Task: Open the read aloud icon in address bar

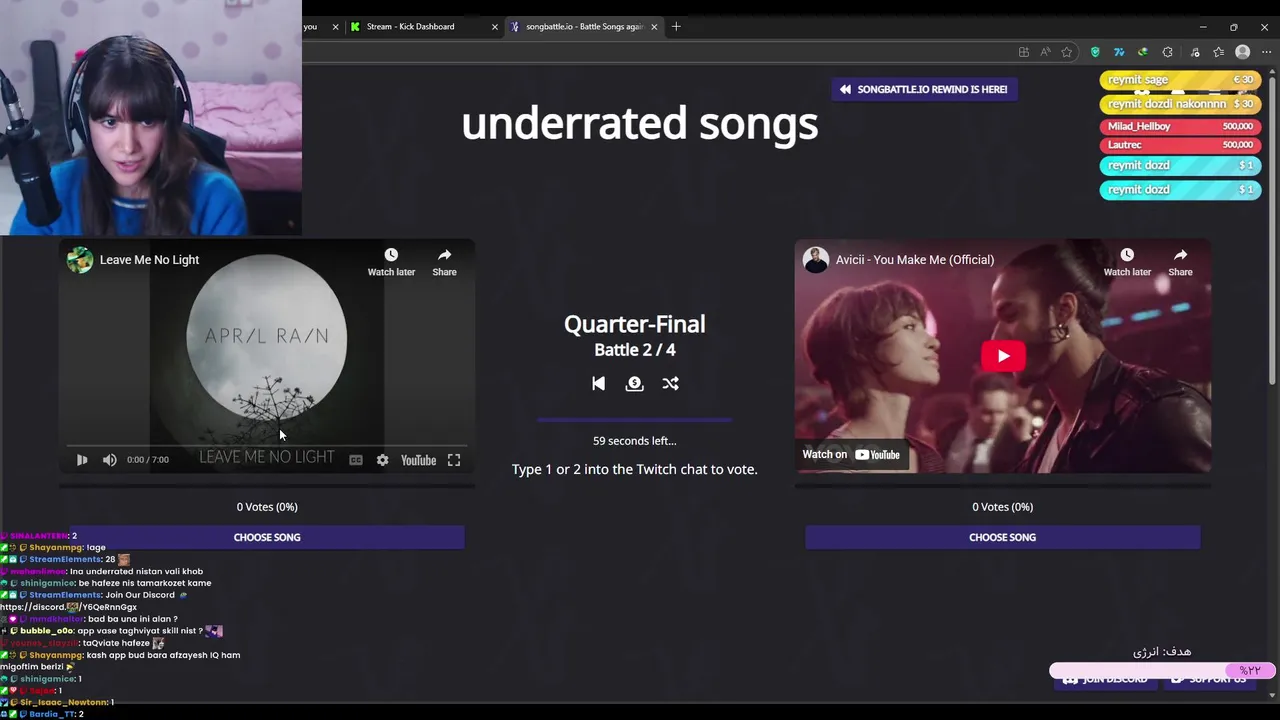Action: [x=1045, y=52]
